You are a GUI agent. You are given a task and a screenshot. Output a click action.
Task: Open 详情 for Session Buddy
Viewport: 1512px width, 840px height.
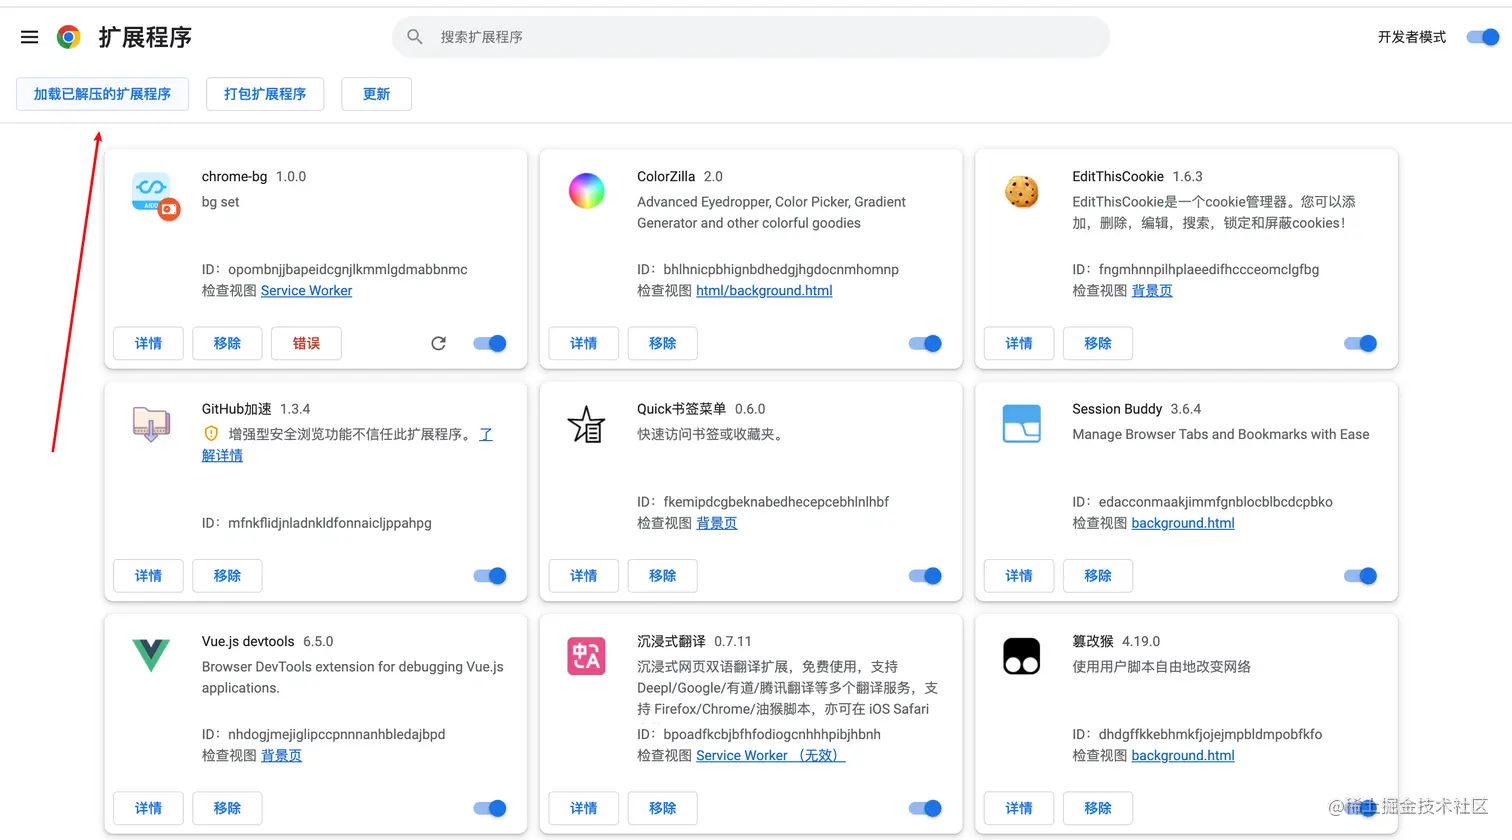tap(1019, 576)
